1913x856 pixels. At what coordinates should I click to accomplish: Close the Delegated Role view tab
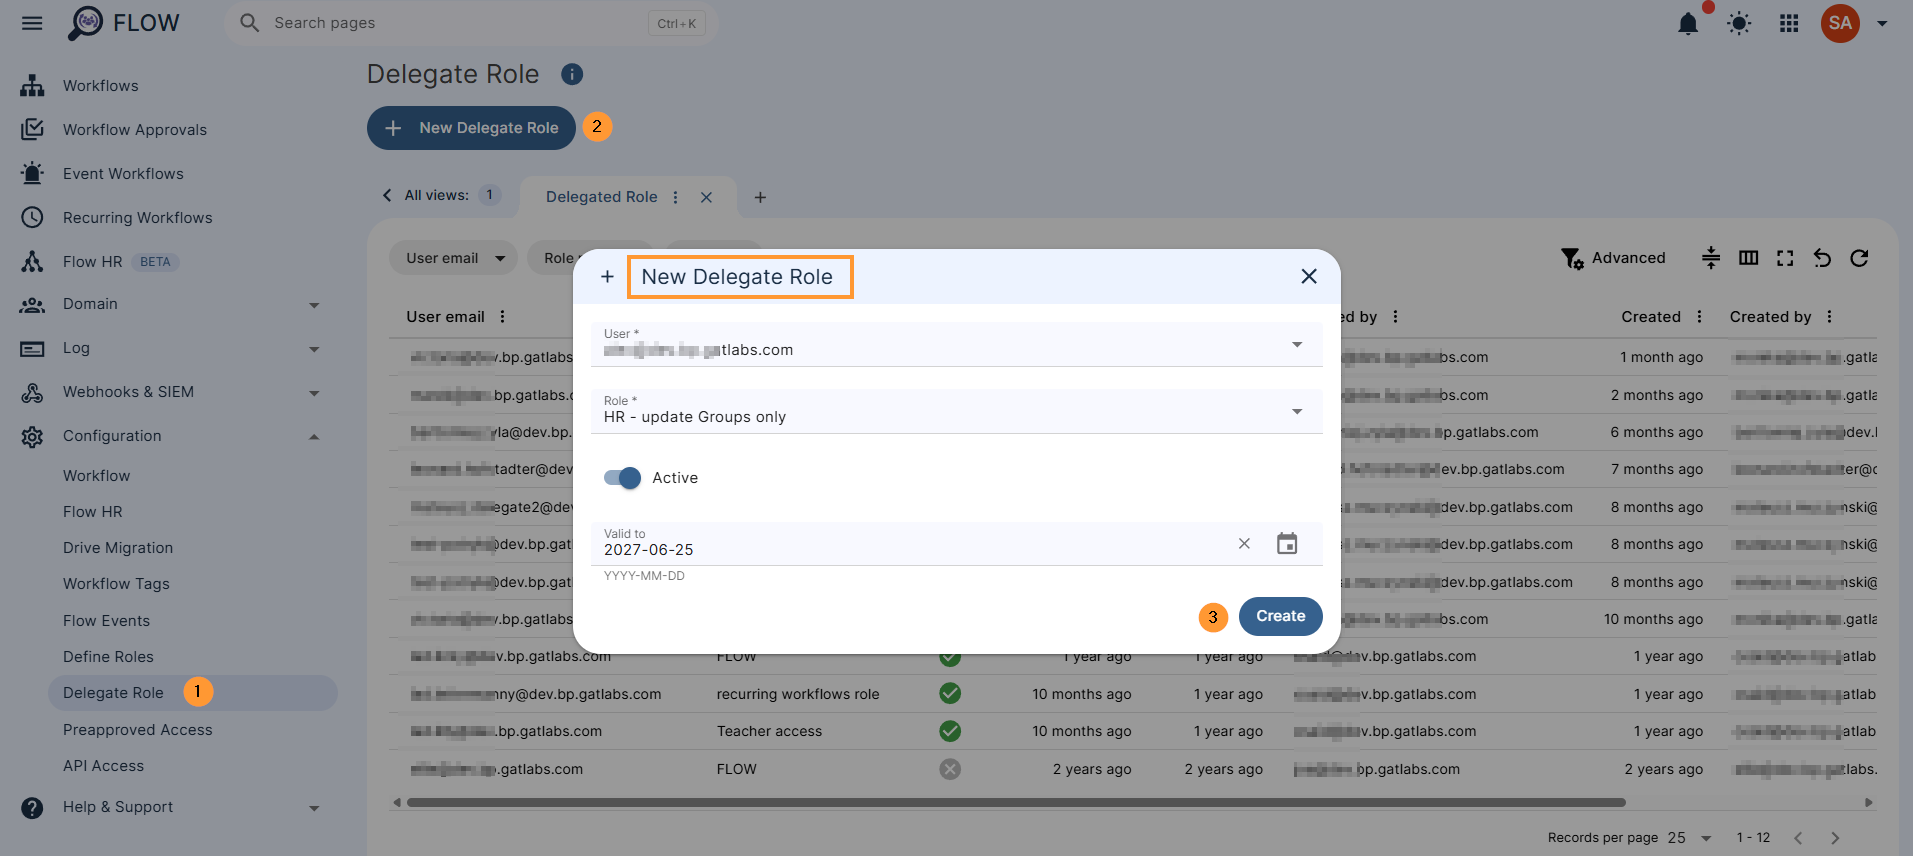706,197
